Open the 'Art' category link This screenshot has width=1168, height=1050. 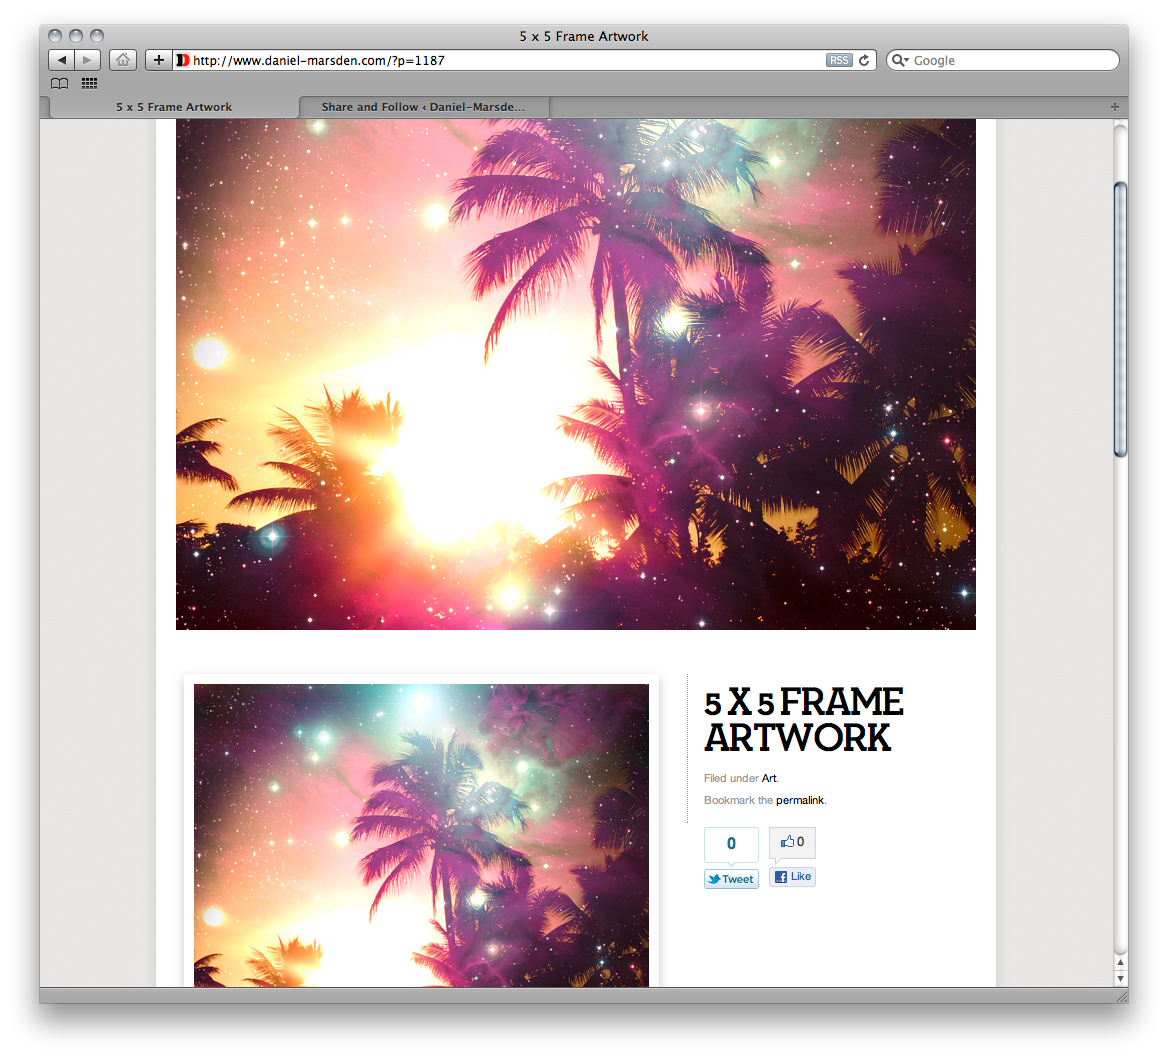[x=769, y=778]
